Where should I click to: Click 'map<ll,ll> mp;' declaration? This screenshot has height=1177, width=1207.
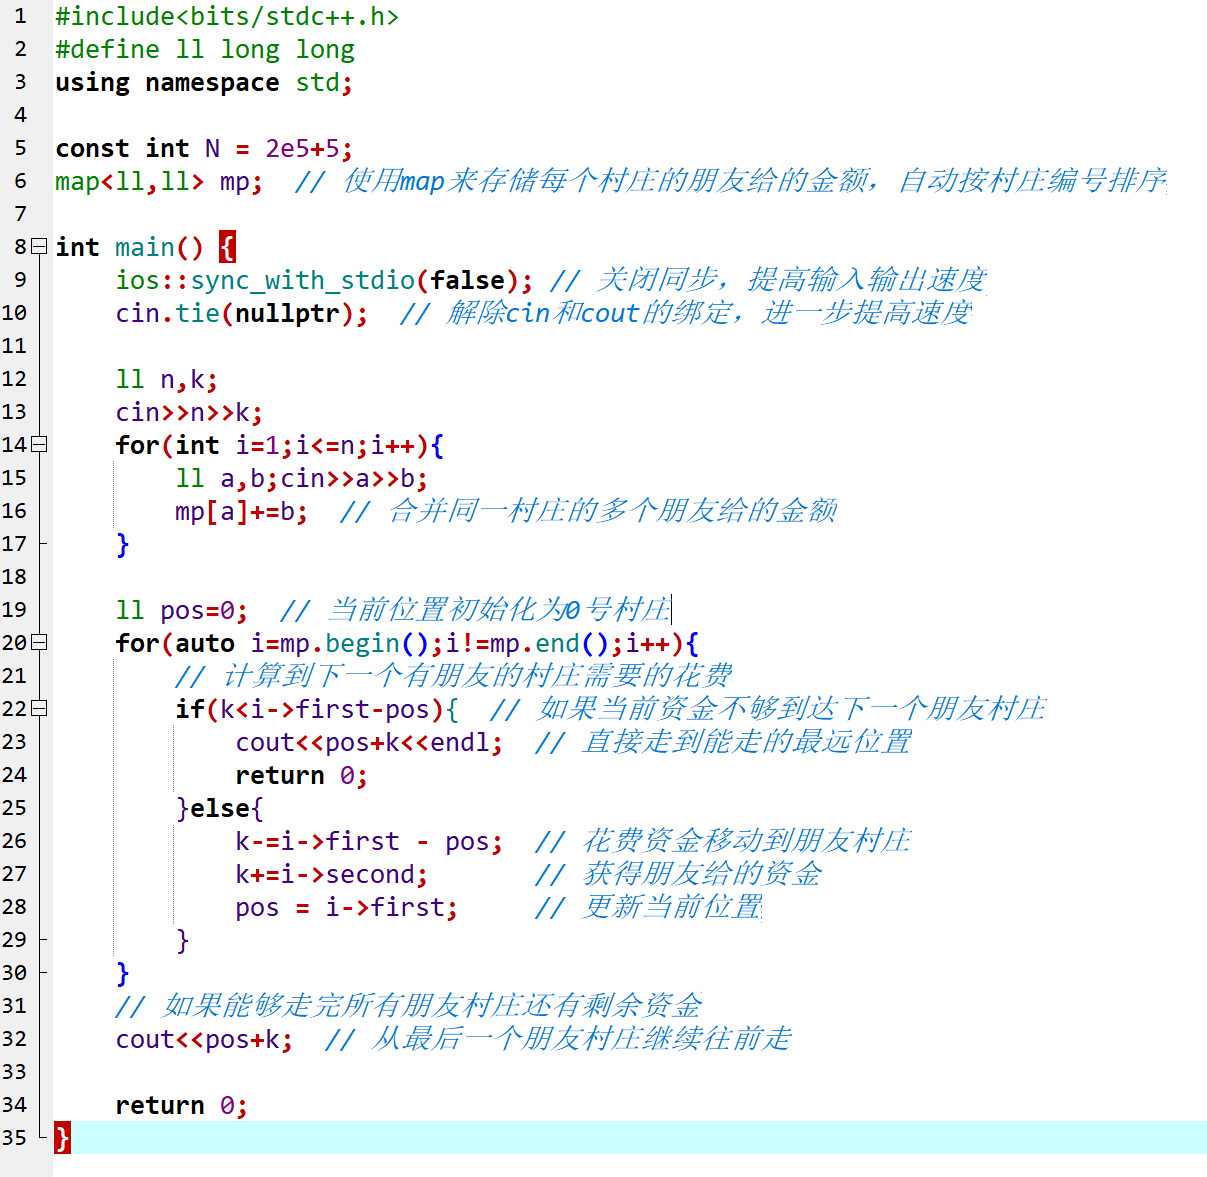click(x=159, y=182)
